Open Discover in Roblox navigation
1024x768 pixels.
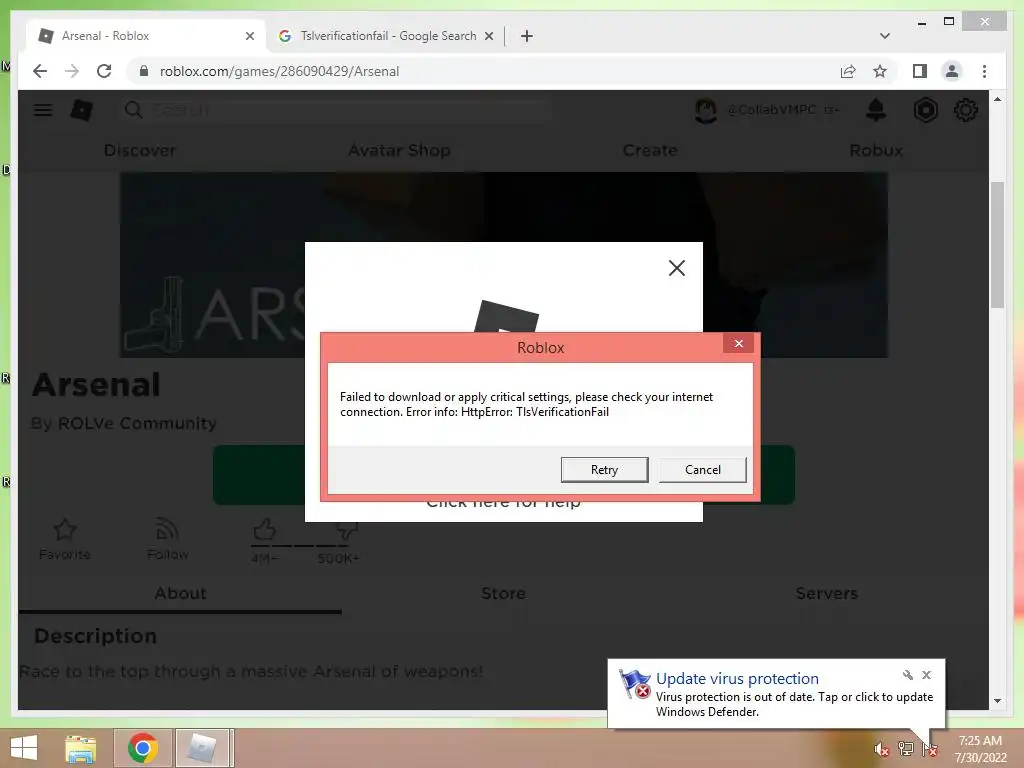(x=140, y=150)
